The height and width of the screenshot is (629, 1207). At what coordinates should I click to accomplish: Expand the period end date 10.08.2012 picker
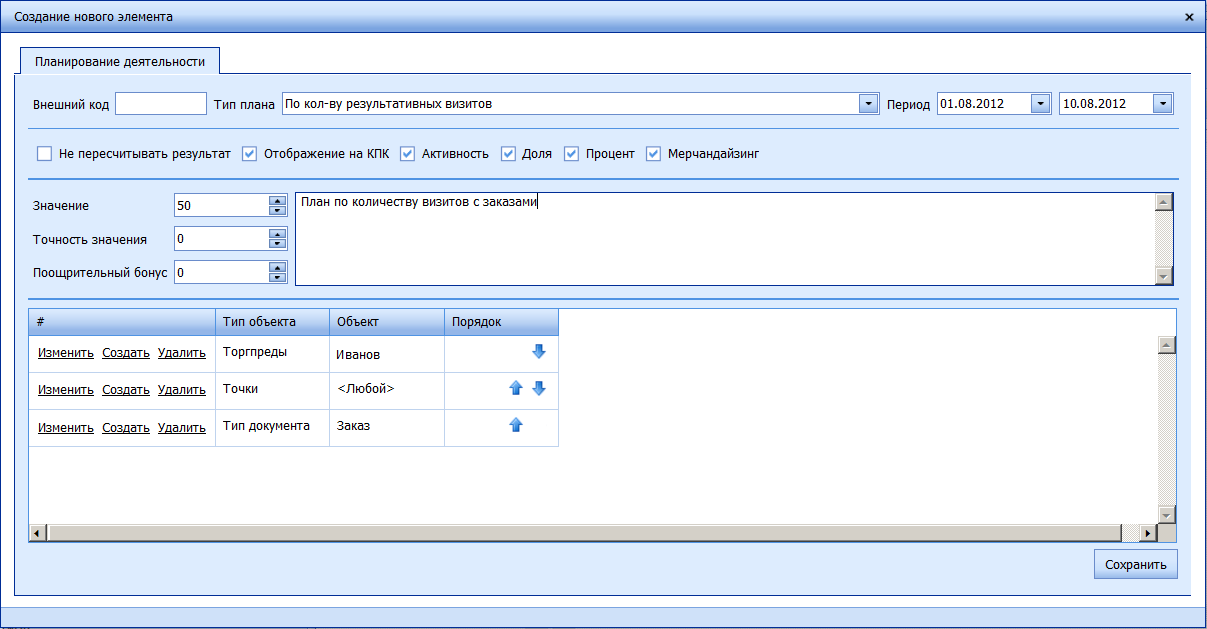(x=1162, y=104)
